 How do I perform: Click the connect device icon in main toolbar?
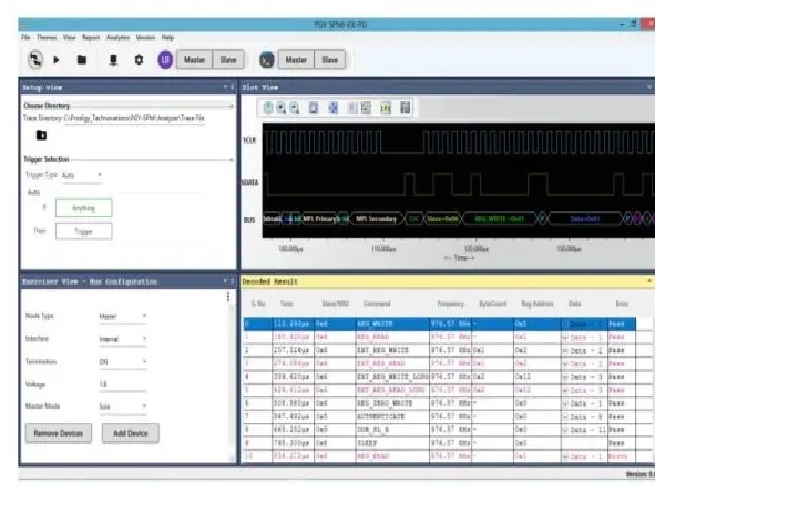35,60
